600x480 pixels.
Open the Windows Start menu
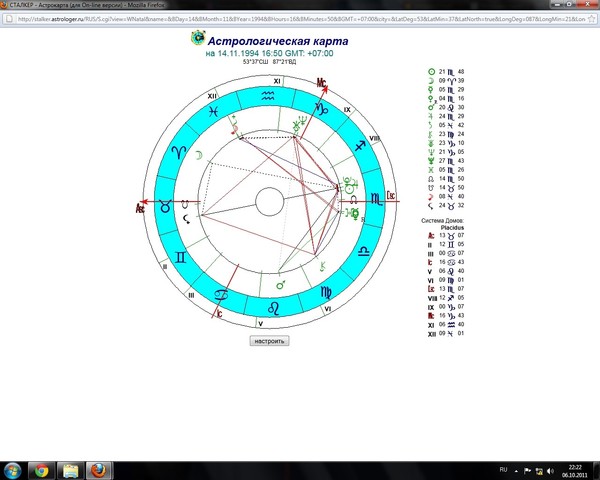(x=12, y=470)
